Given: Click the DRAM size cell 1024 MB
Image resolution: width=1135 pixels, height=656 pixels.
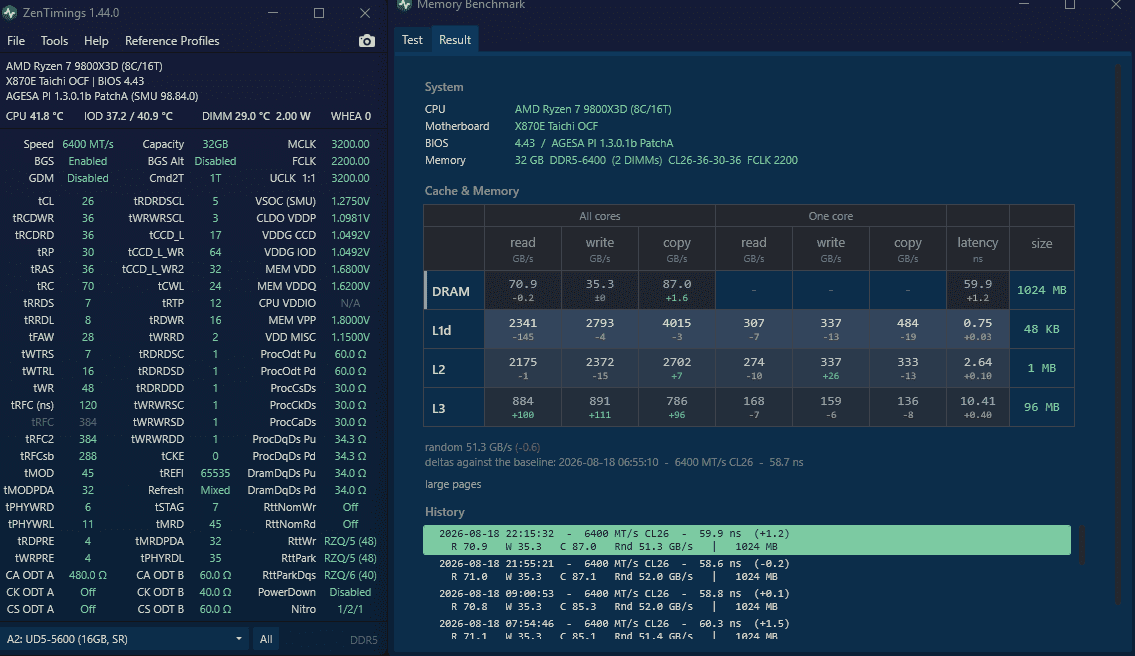Looking at the screenshot, I should coord(1042,290).
